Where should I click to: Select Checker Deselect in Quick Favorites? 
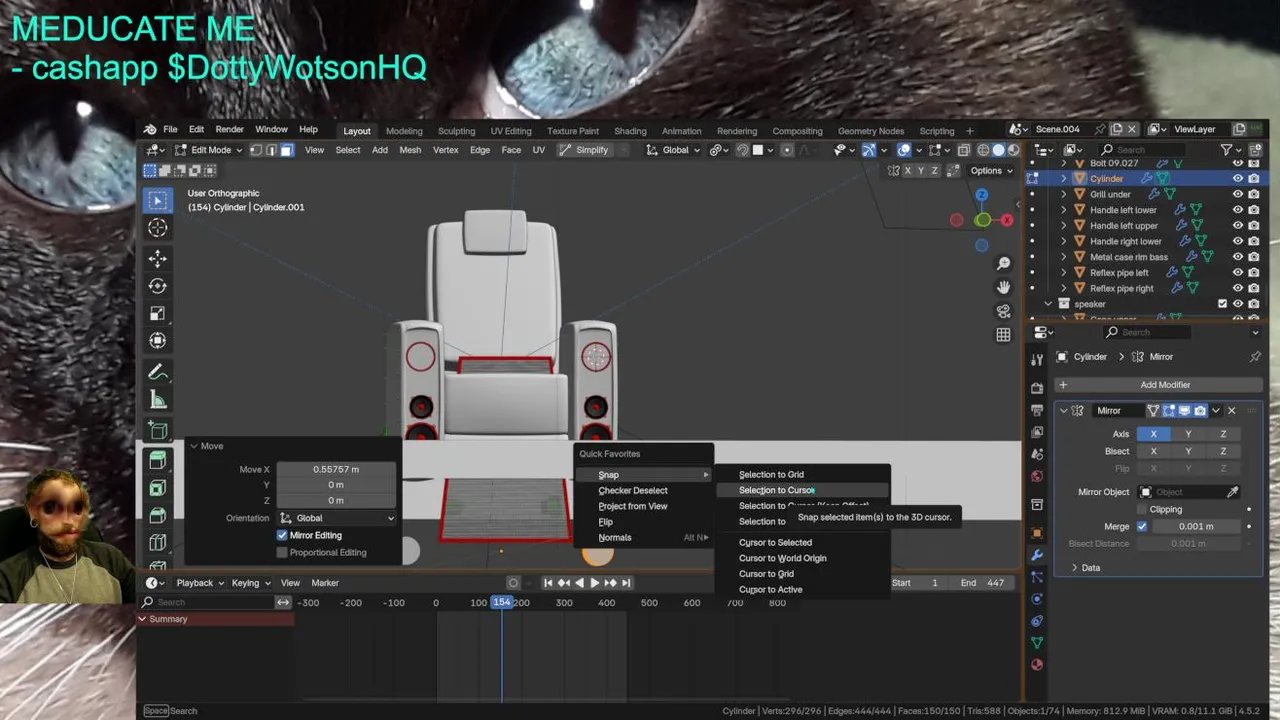pyautogui.click(x=645, y=490)
